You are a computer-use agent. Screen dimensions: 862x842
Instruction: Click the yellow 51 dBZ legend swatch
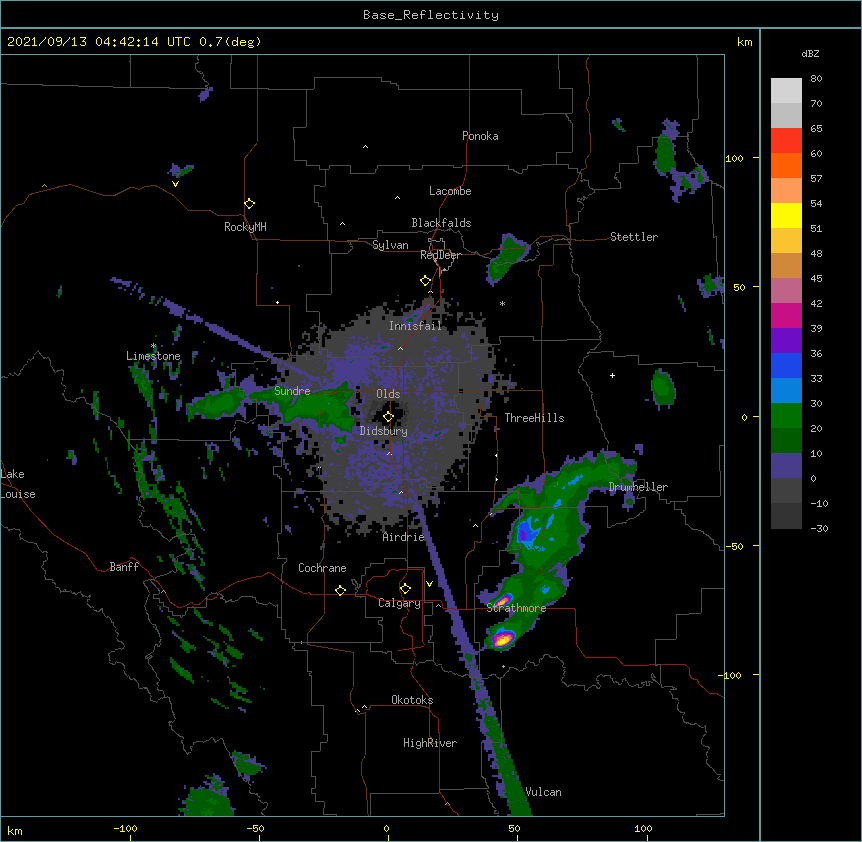tap(786, 215)
